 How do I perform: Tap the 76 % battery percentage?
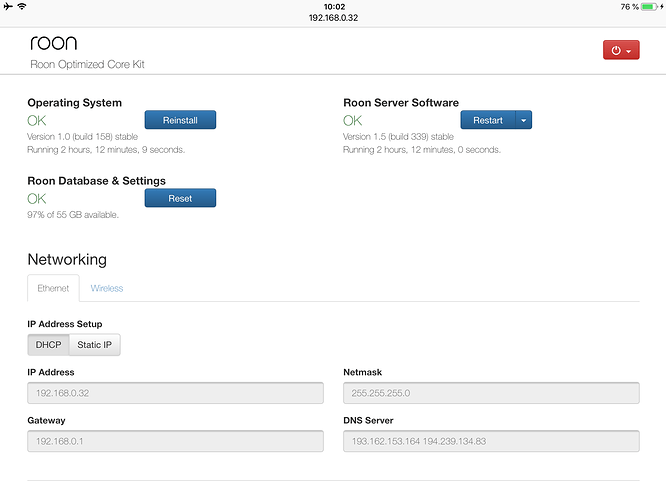point(629,7)
